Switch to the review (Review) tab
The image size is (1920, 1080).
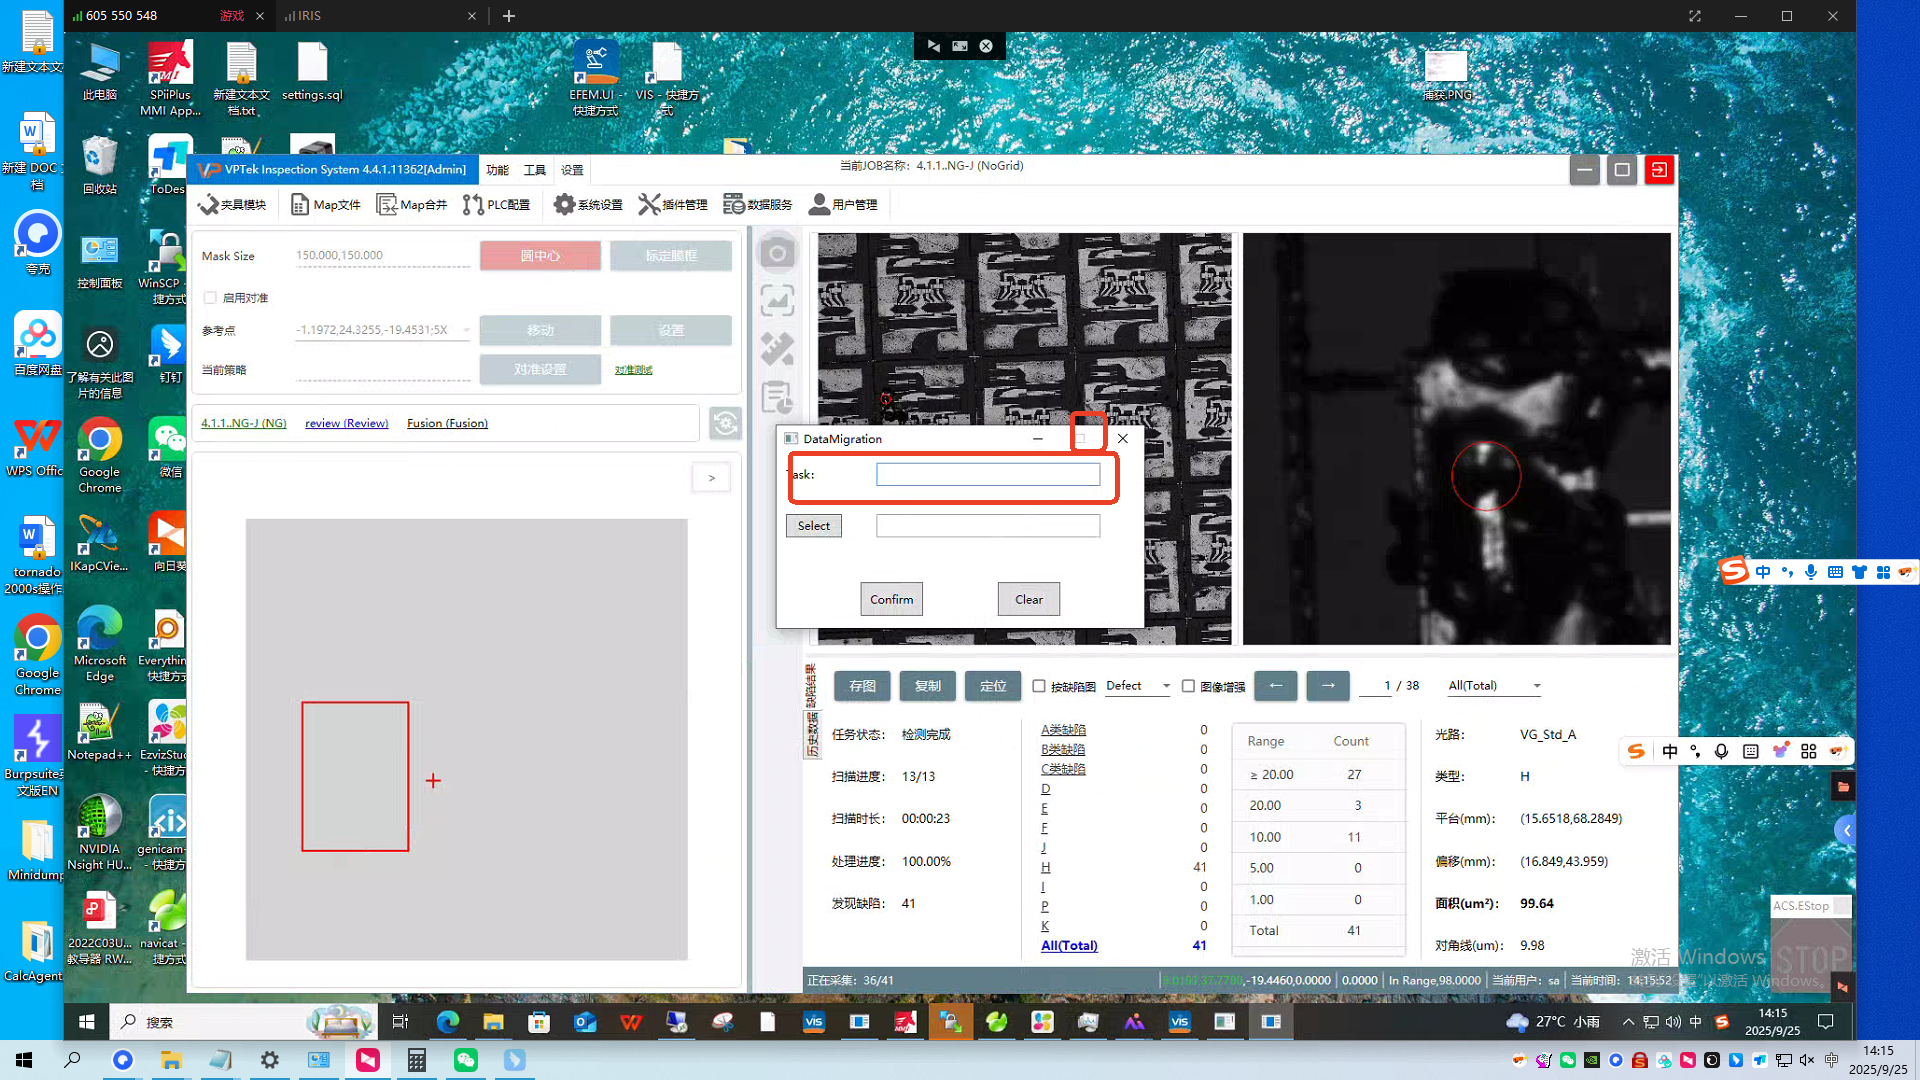pos(346,423)
